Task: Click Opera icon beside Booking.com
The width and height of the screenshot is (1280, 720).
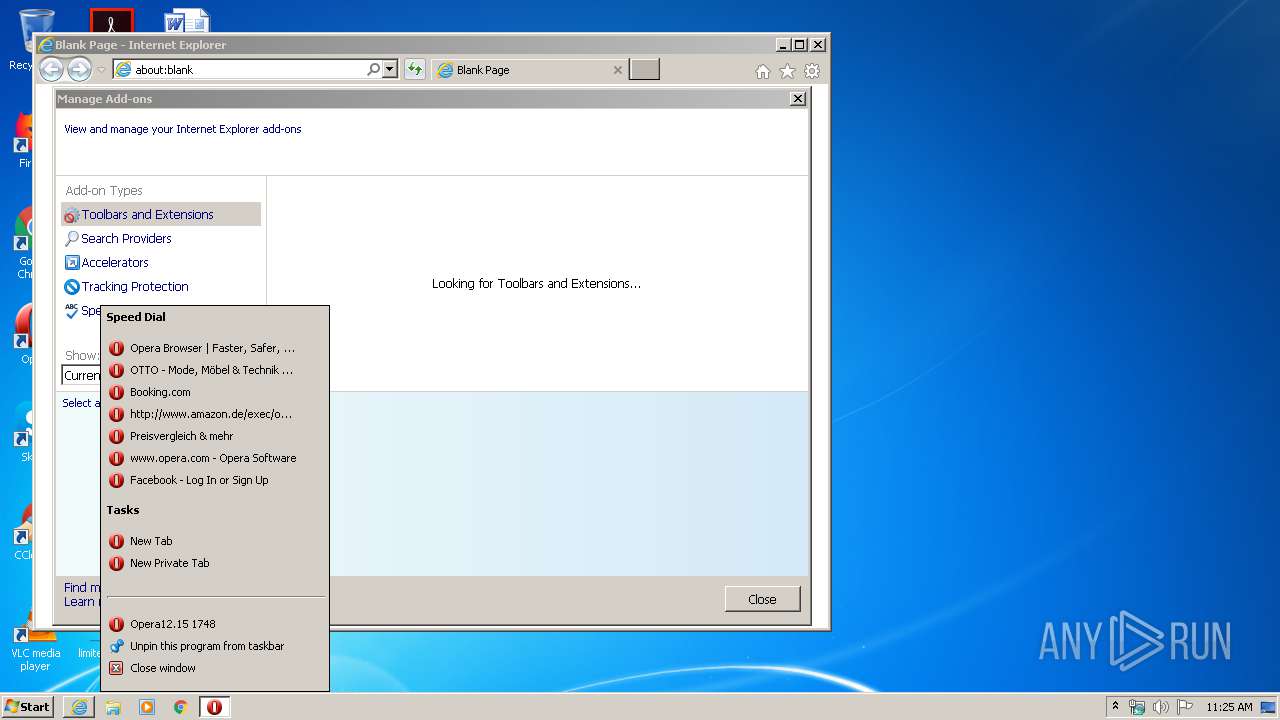Action: click(x=116, y=392)
